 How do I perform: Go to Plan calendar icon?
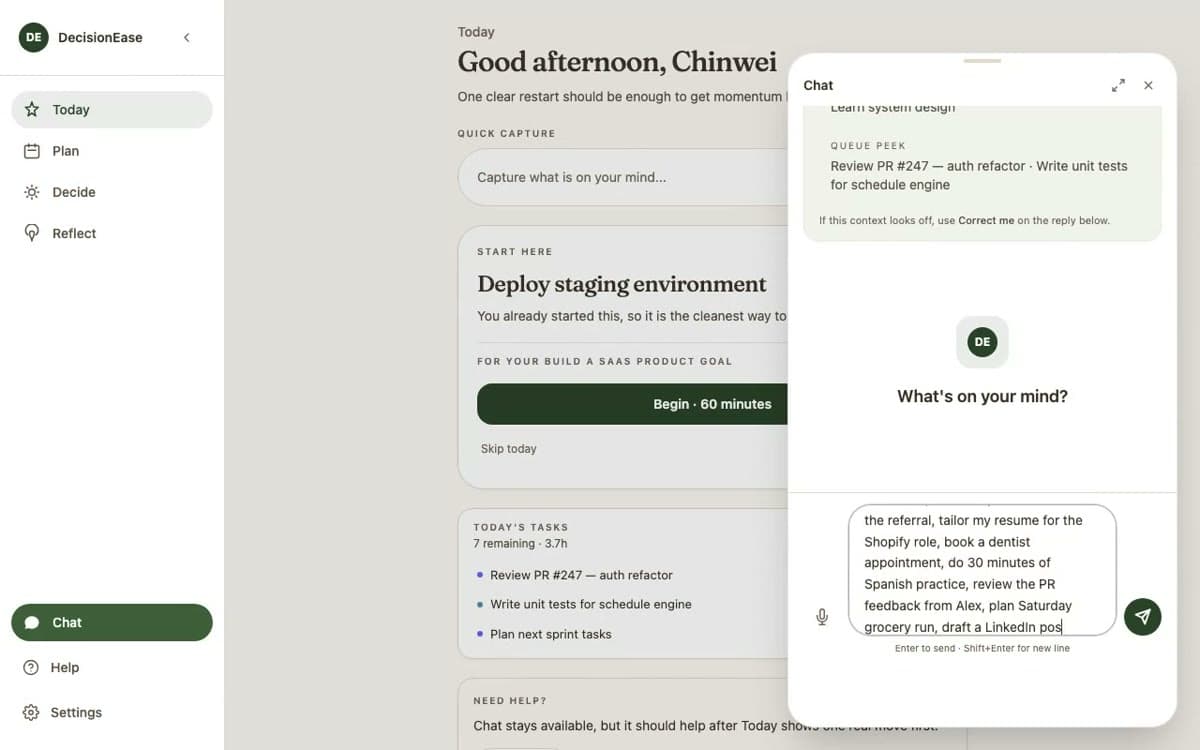pos(32,151)
